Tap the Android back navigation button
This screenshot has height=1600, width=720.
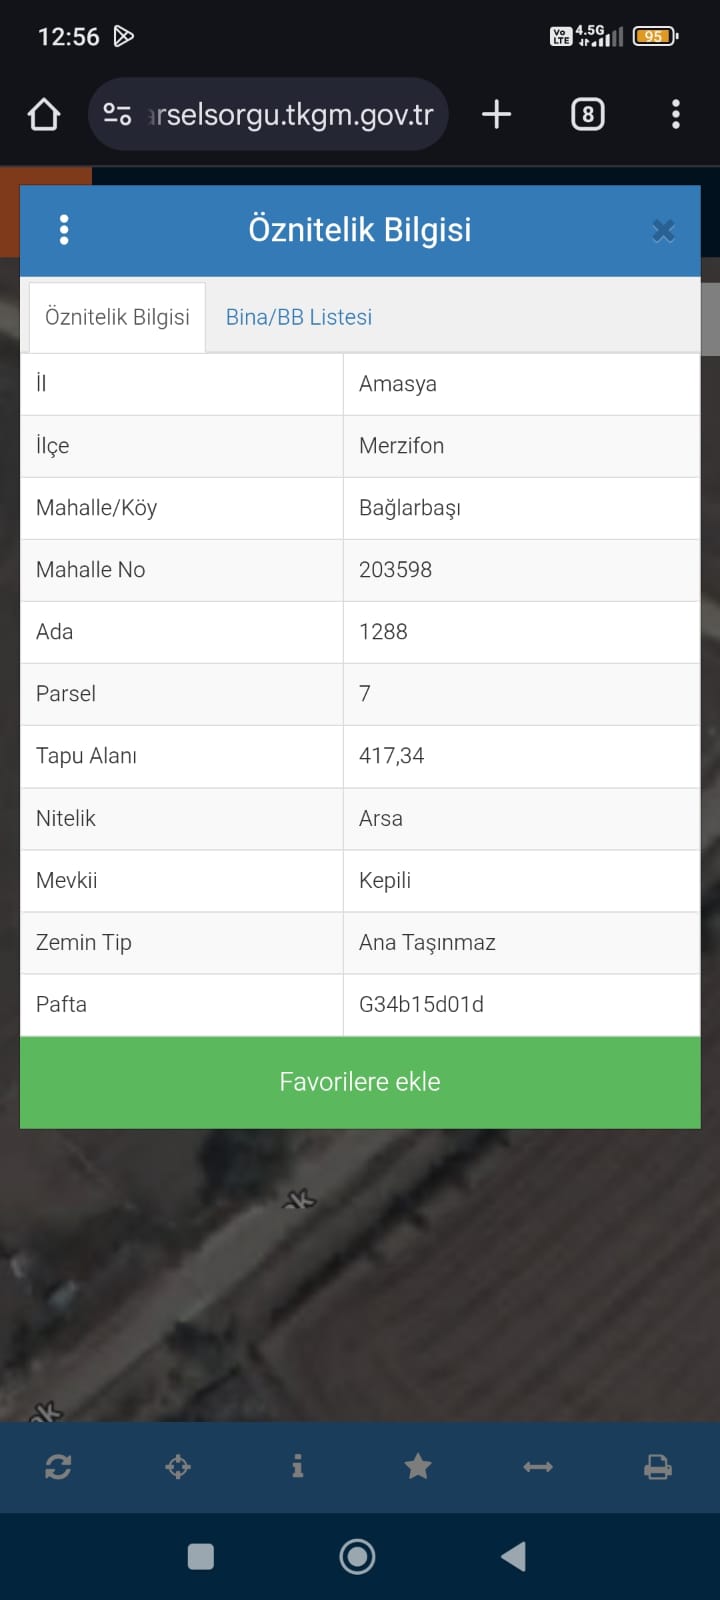click(514, 1556)
